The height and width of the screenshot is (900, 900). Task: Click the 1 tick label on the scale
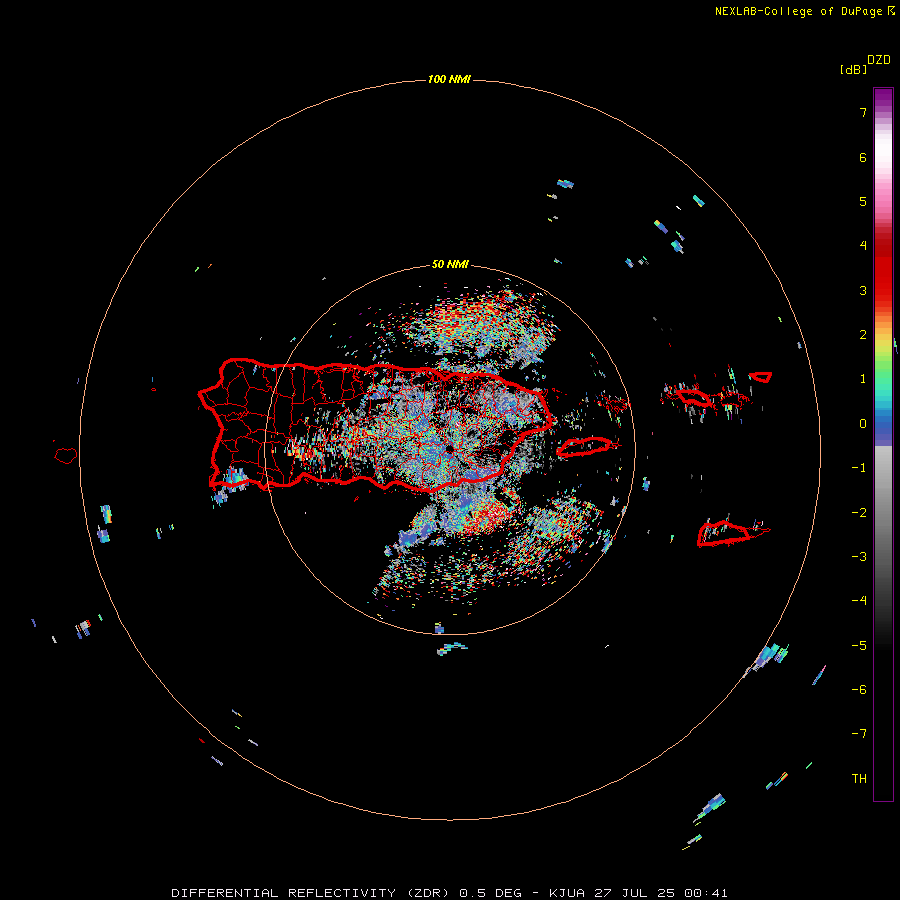pos(863,379)
